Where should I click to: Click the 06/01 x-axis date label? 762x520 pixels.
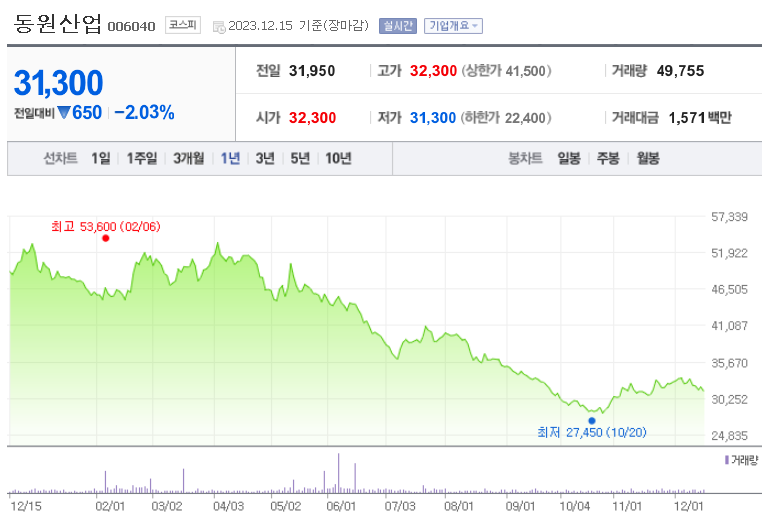341,506
